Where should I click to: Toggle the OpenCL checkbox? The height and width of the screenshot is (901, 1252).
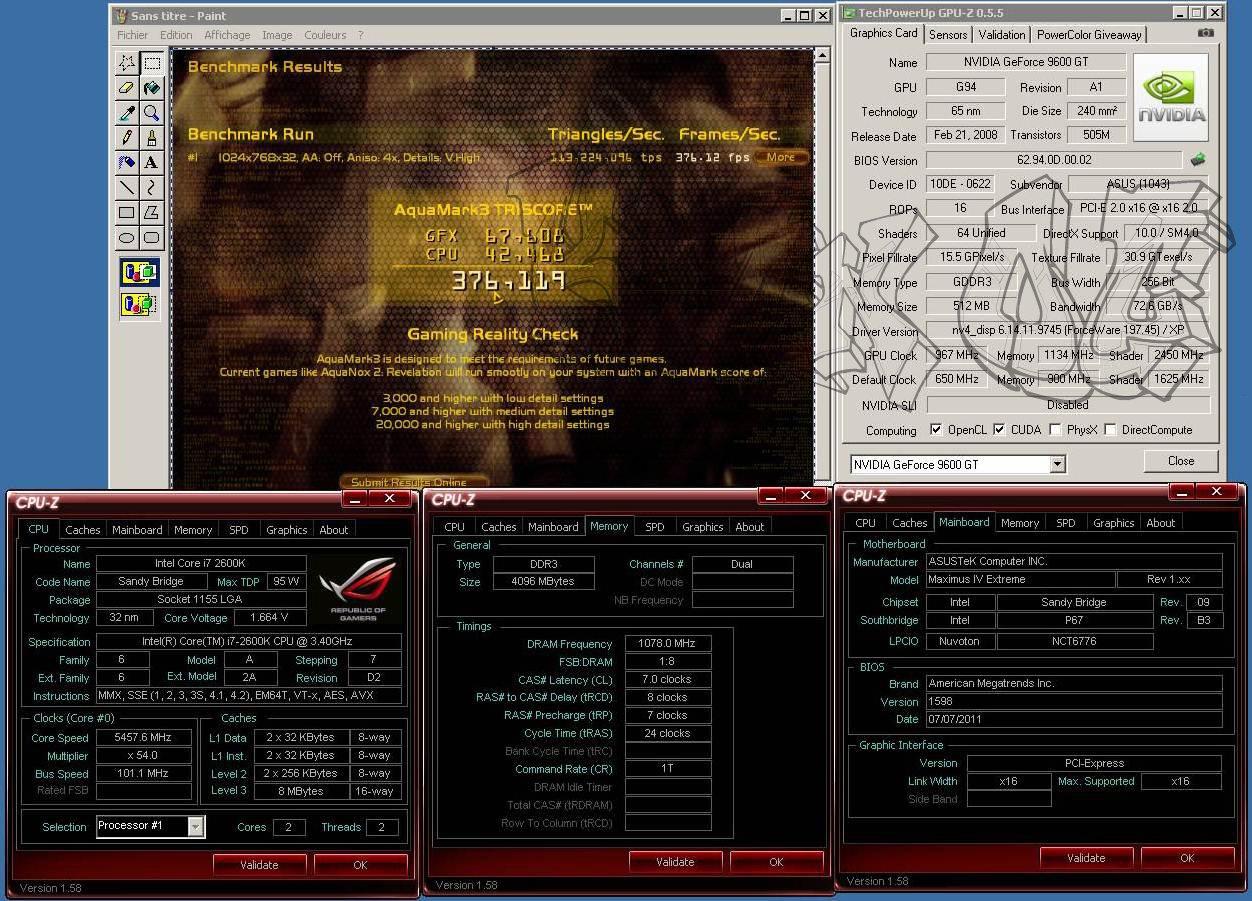point(936,430)
